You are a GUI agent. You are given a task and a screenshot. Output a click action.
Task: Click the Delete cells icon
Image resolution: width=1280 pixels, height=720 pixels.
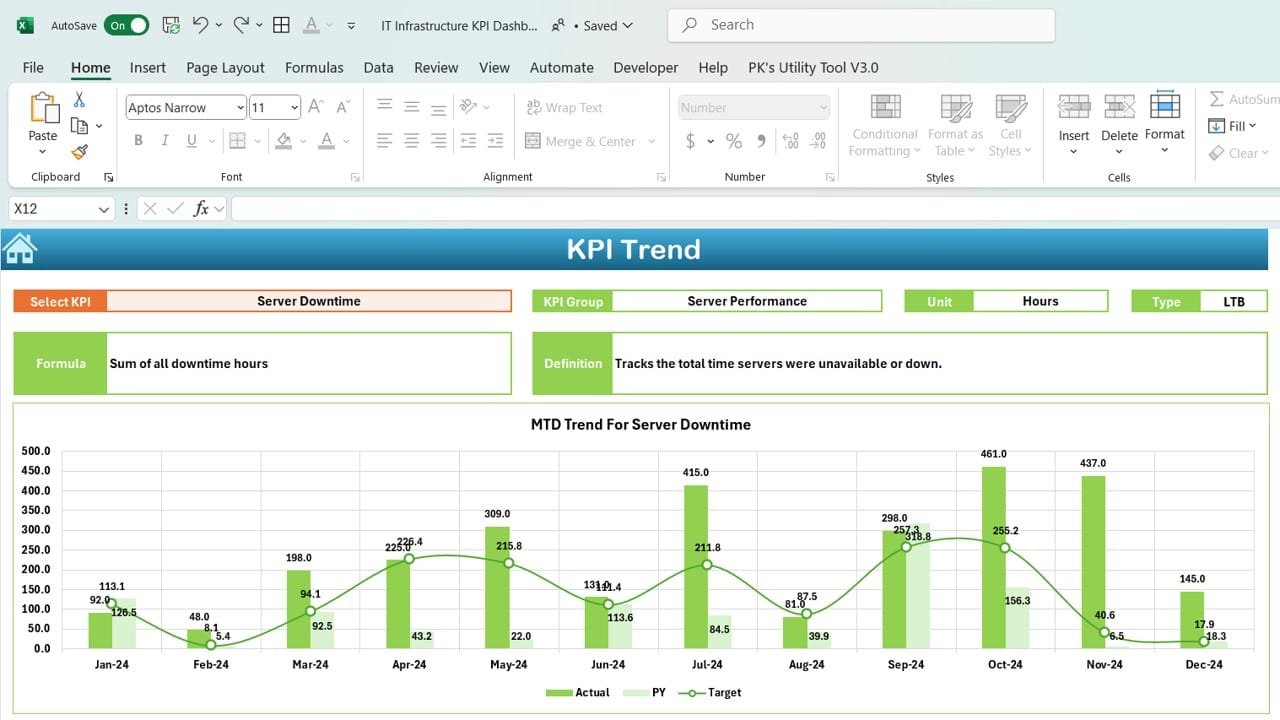pyautogui.click(x=1119, y=107)
